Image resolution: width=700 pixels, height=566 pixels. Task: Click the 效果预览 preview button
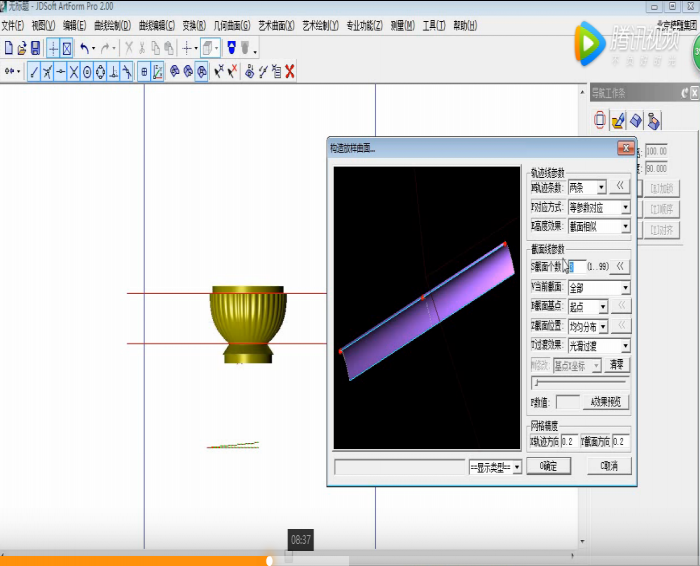(607, 402)
